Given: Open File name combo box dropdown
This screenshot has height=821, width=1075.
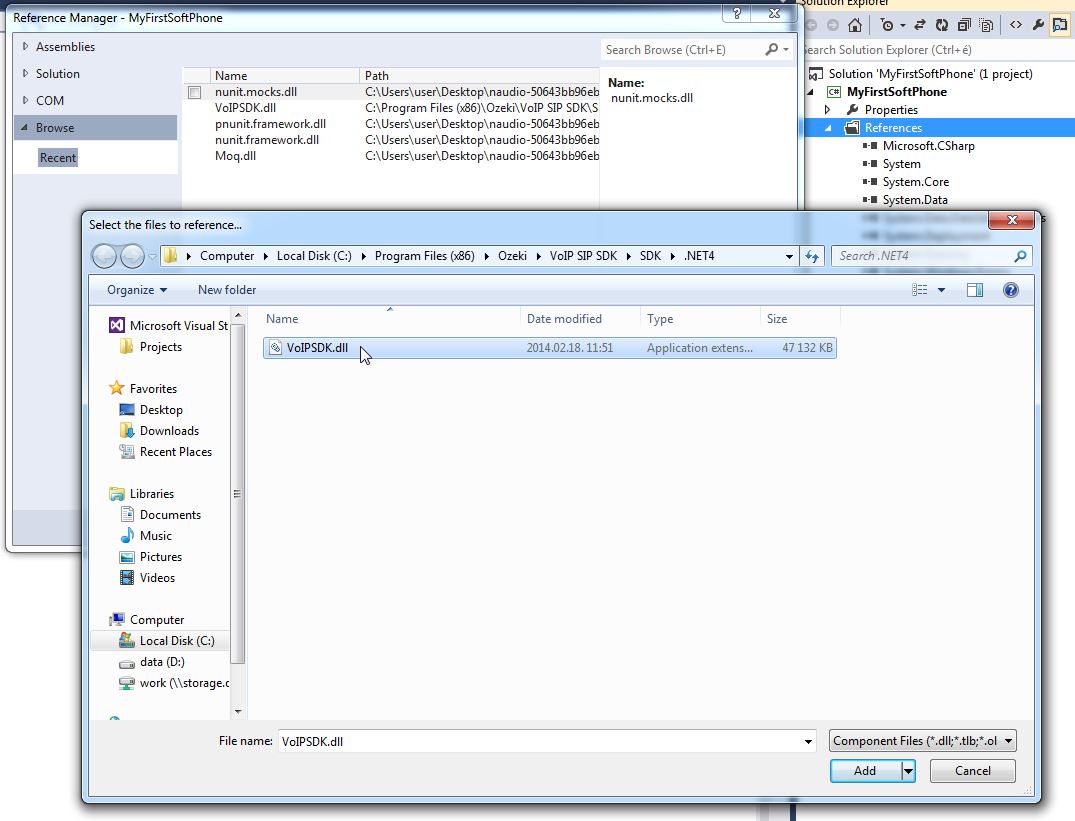Looking at the screenshot, I should click(808, 742).
